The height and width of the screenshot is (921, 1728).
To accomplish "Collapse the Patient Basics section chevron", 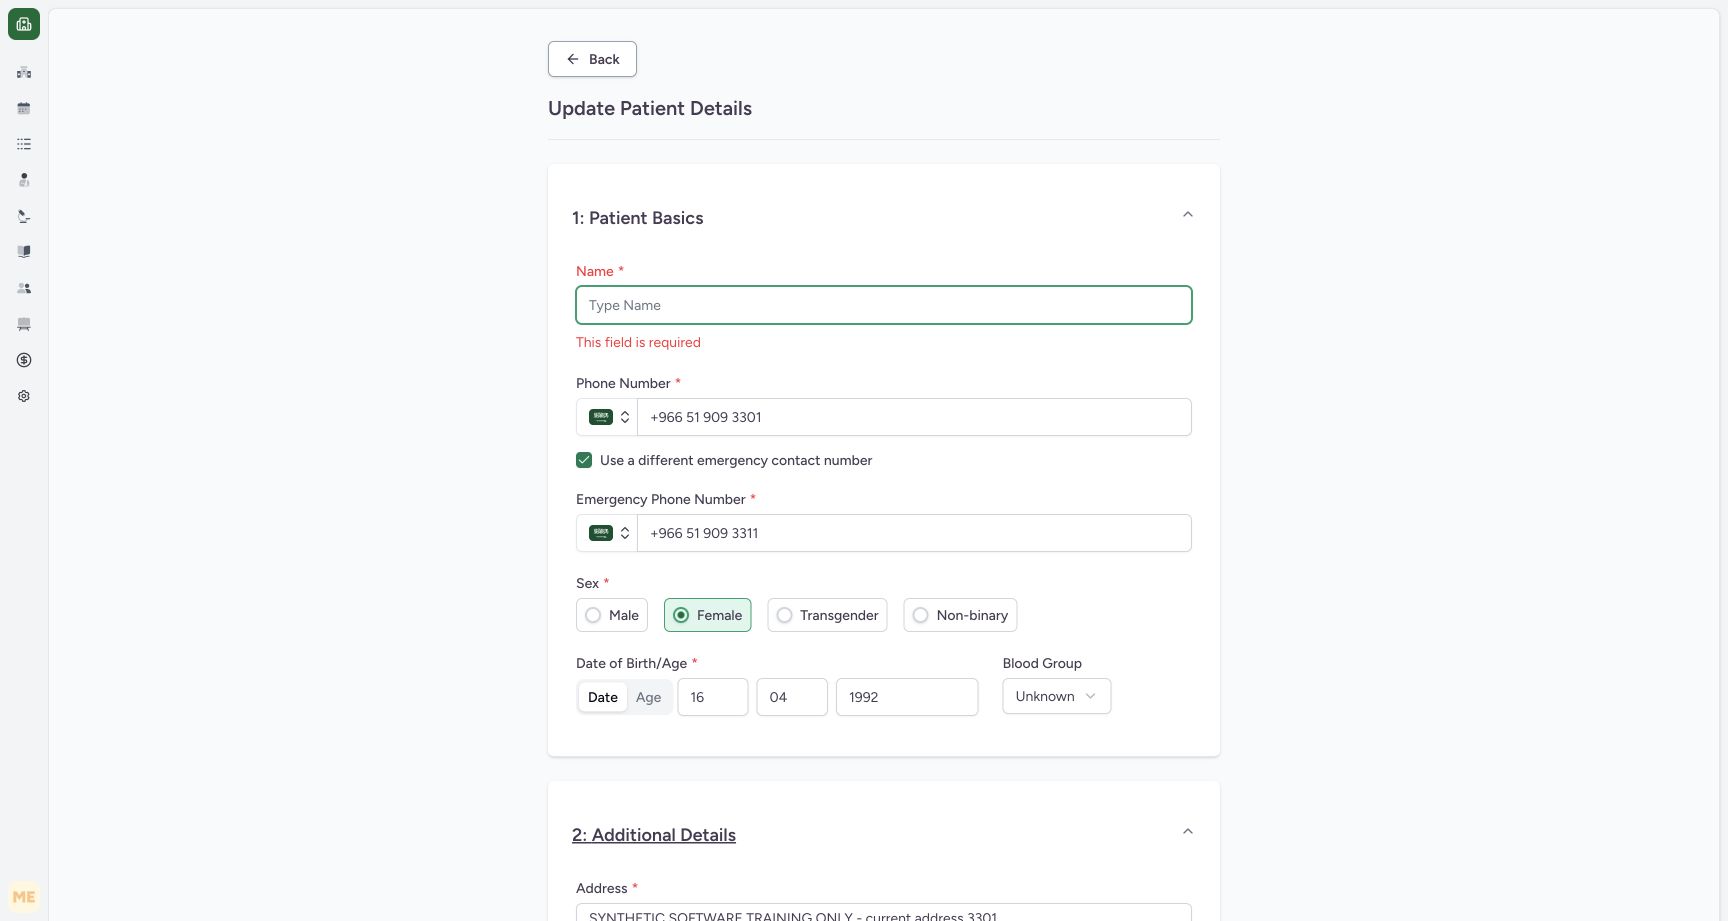I will pos(1188,214).
